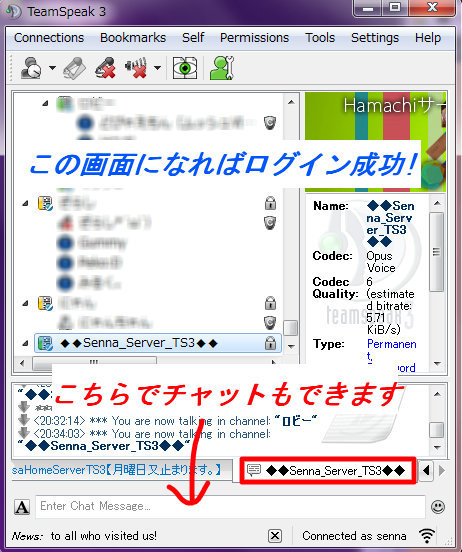Open the Bookmarks menu
The height and width of the screenshot is (552, 462).
pos(133,38)
